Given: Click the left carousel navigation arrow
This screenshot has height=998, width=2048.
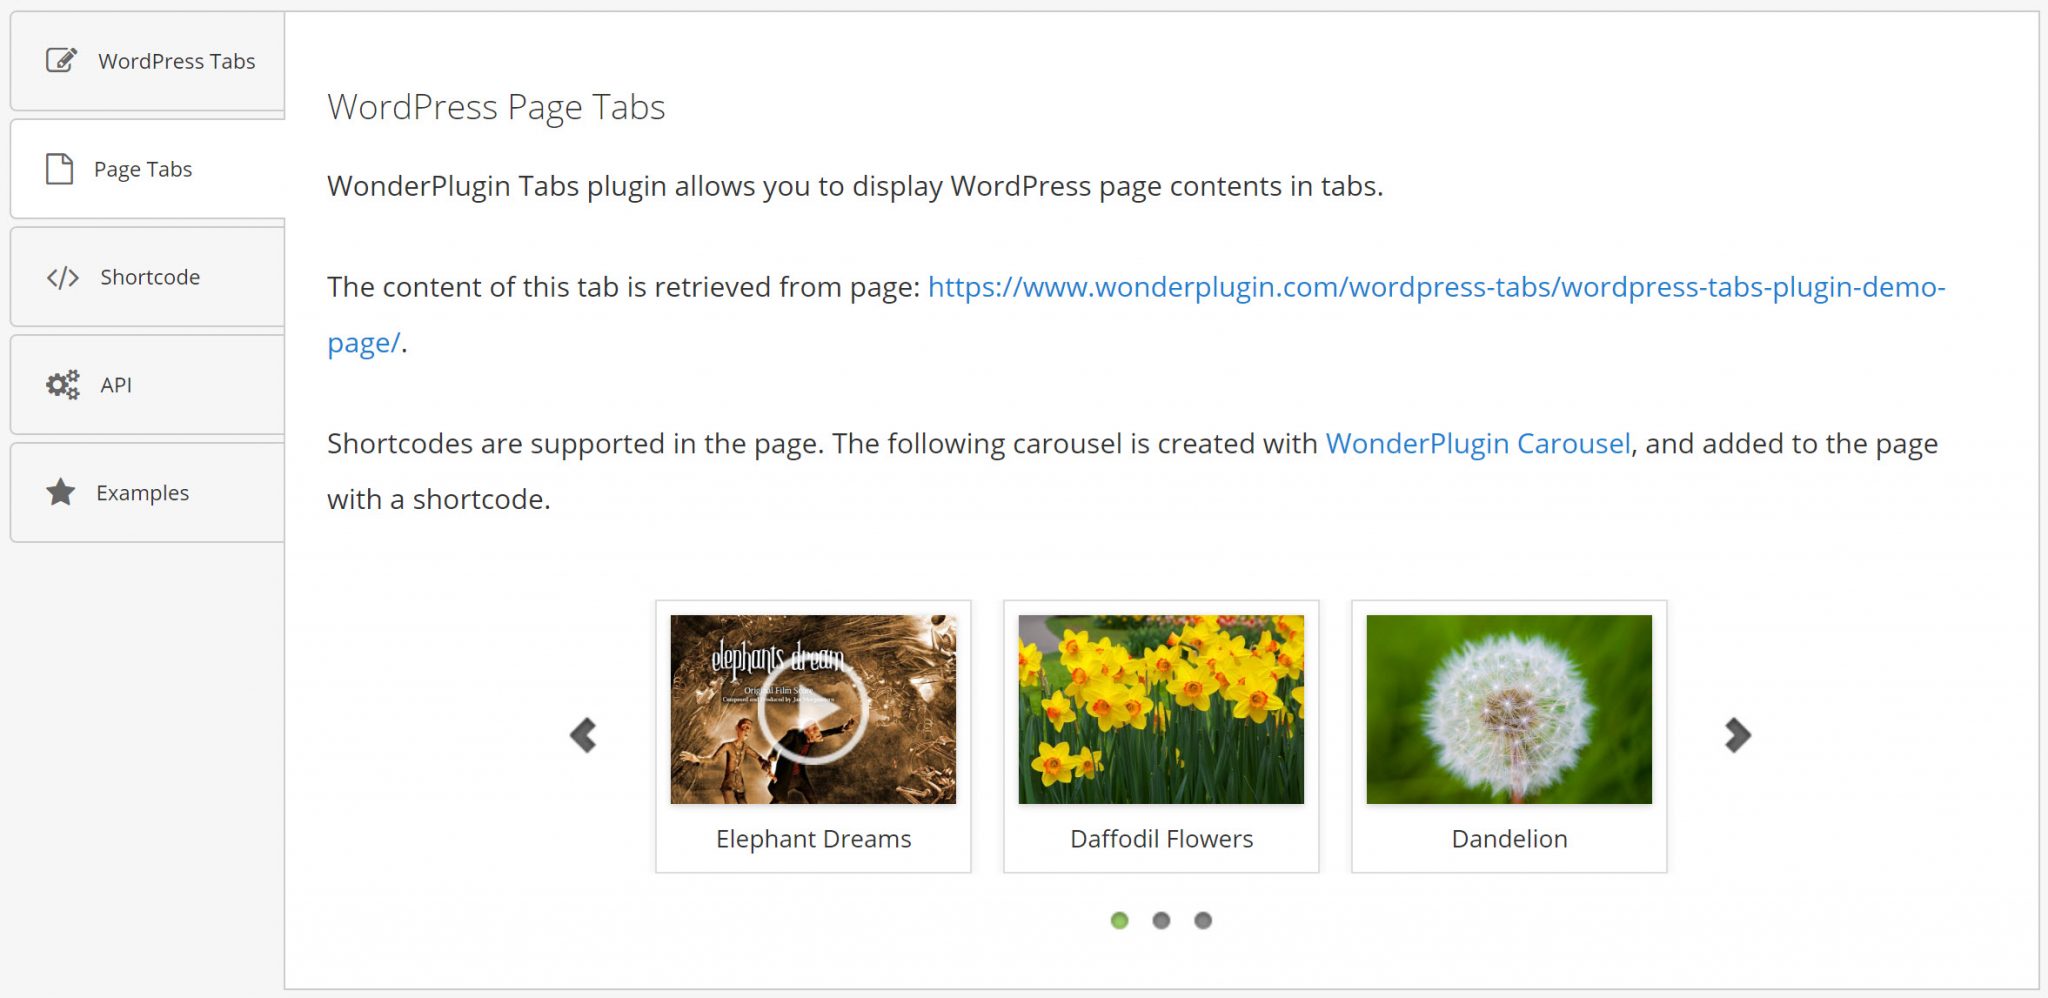Looking at the screenshot, I should (x=584, y=737).
